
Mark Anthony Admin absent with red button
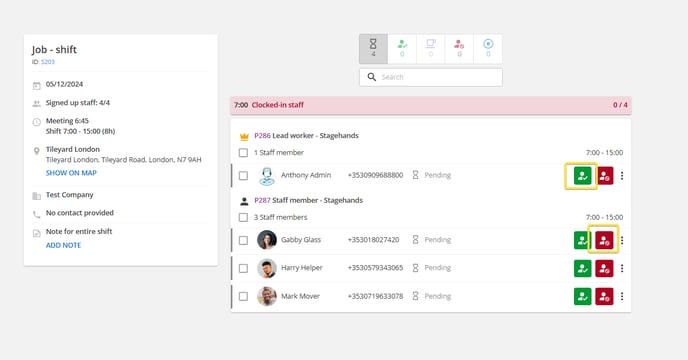(x=604, y=176)
